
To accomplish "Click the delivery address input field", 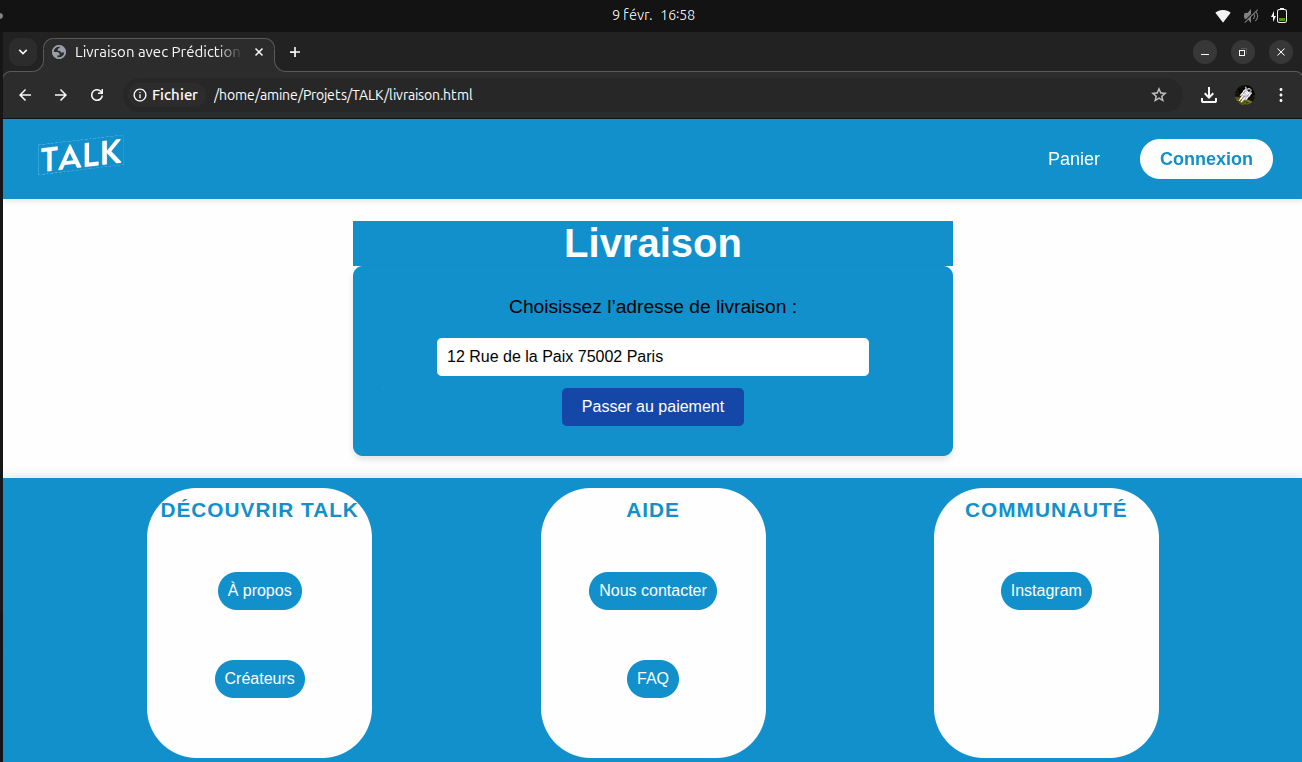I will pos(652,357).
